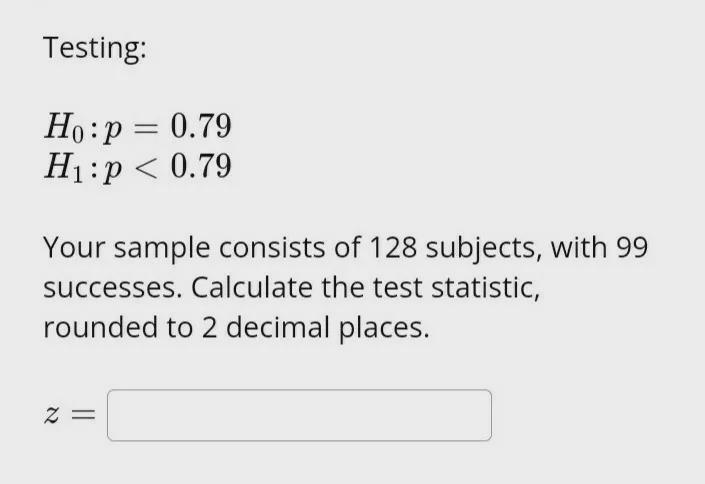
Task: Select the null hypothesis H0 symbol
Action: pos(58,128)
